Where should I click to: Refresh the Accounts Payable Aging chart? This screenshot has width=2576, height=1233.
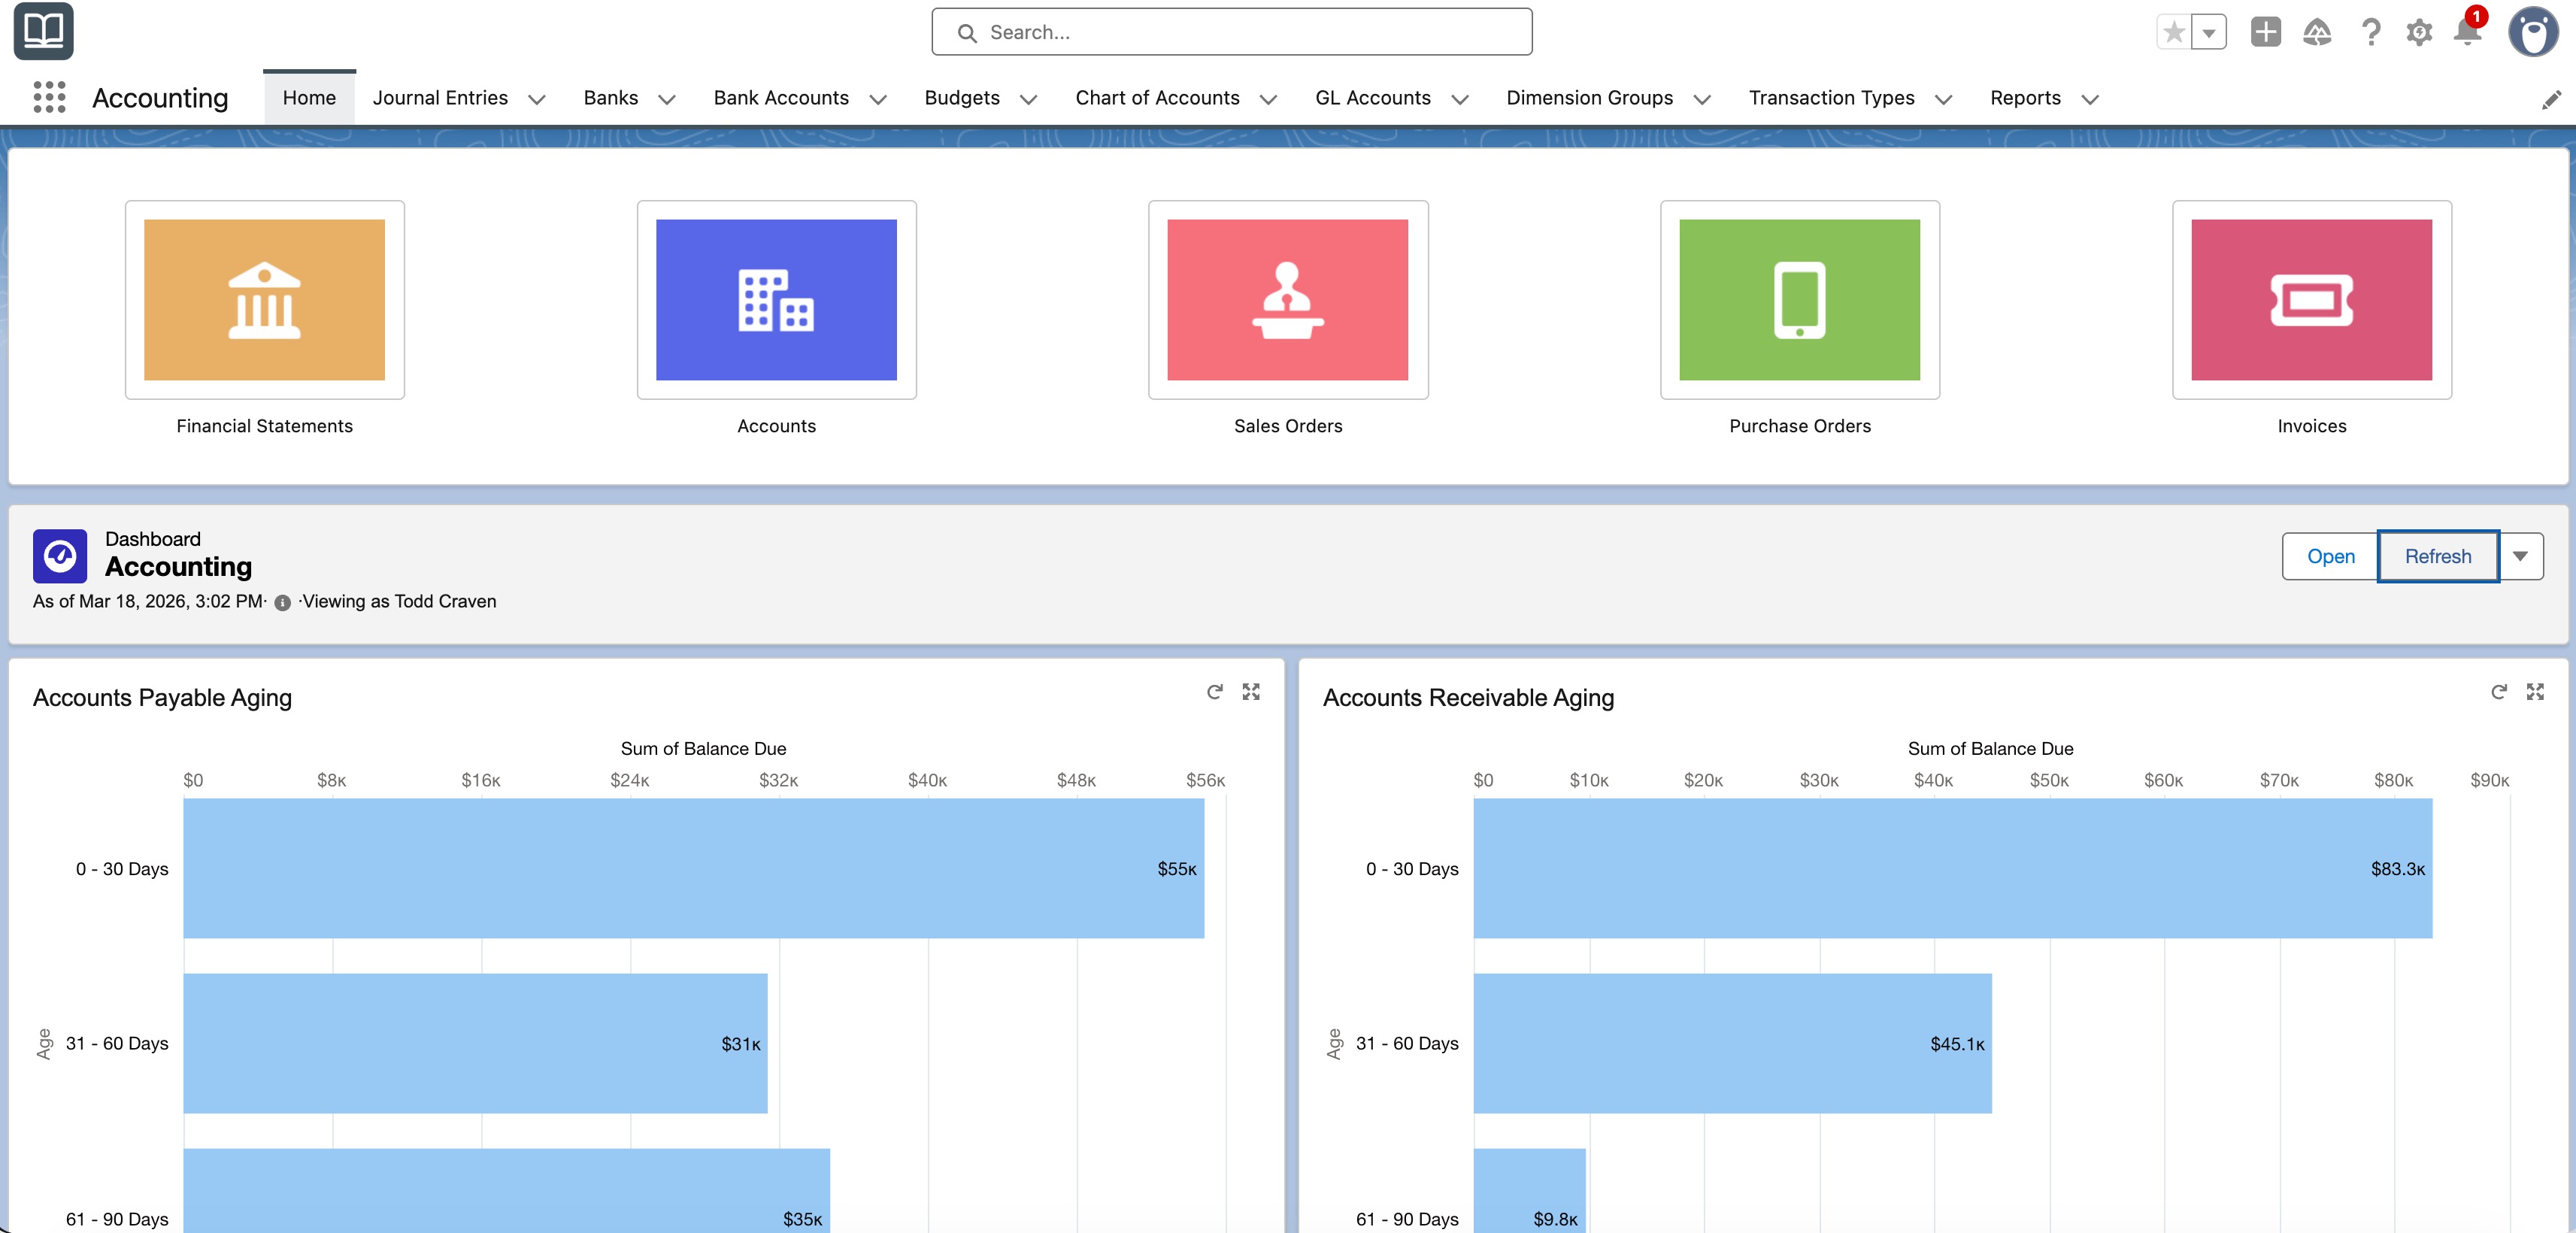(x=1215, y=692)
